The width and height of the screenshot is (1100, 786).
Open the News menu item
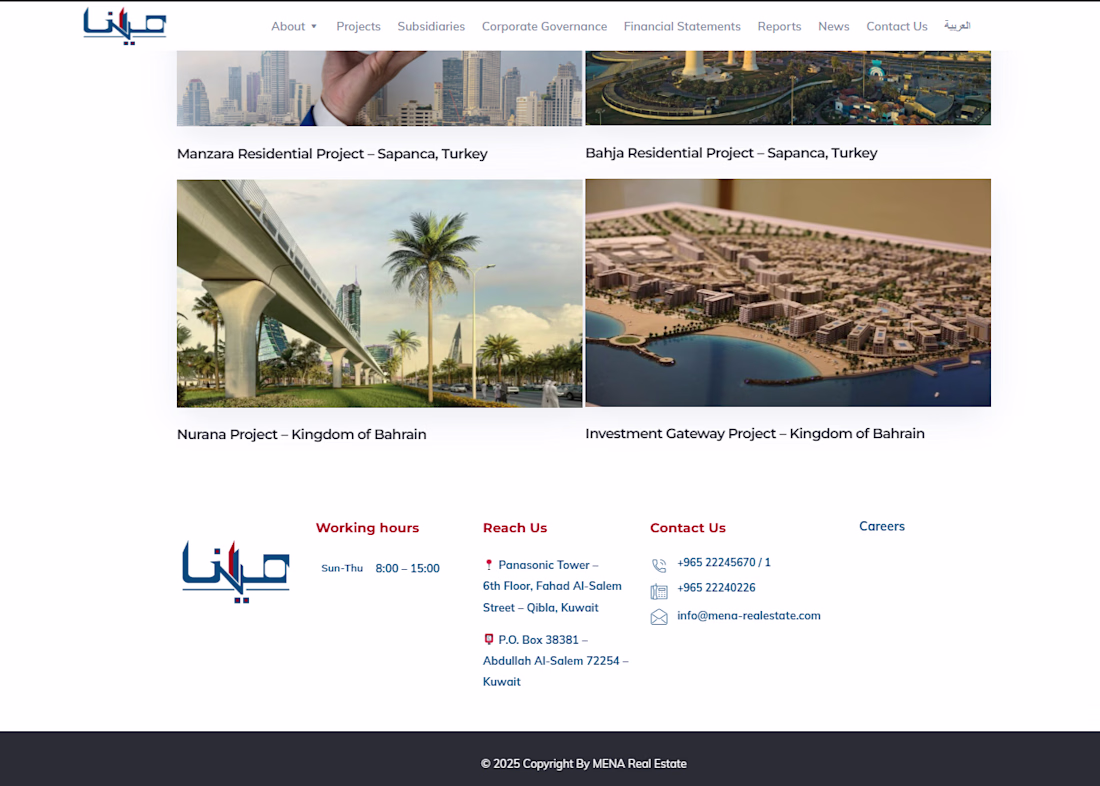833,27
